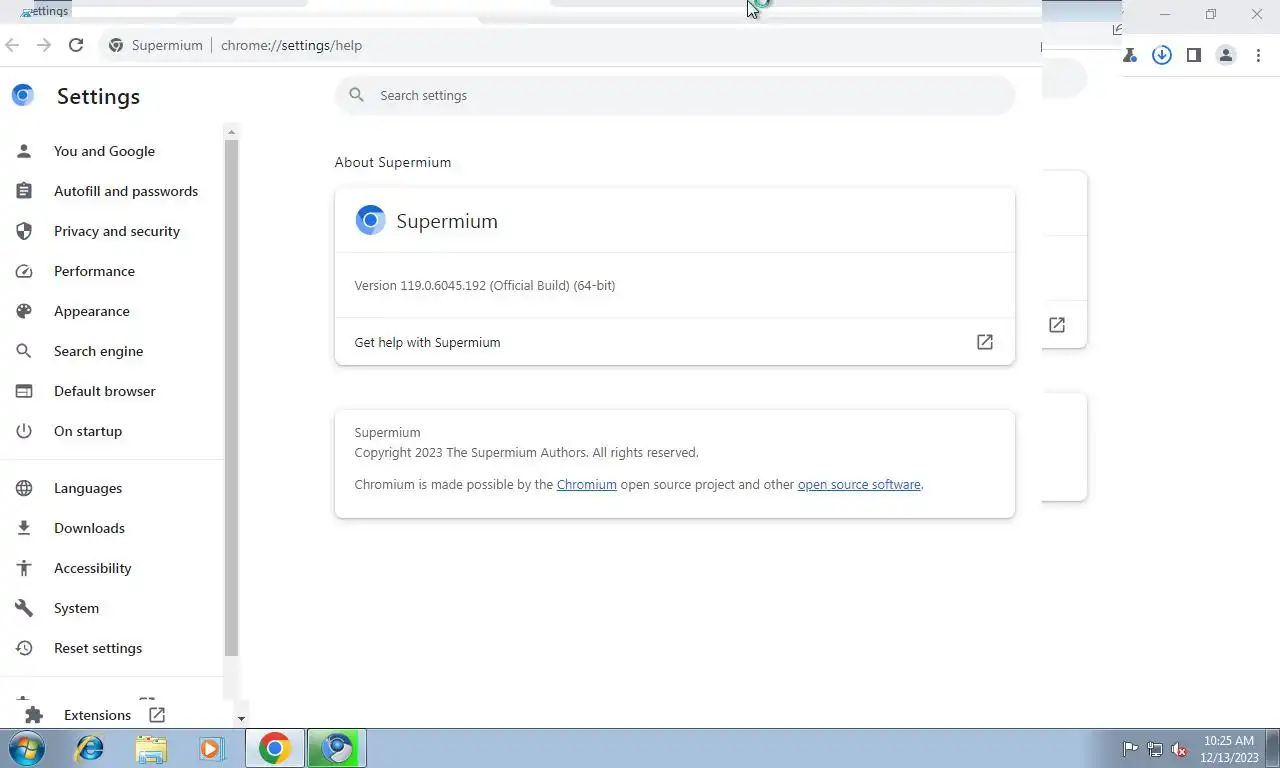This screenshot has width=1280, height=768.
Task: Switch to Supermium taskbar button
Action: click(x=337, y=748)
